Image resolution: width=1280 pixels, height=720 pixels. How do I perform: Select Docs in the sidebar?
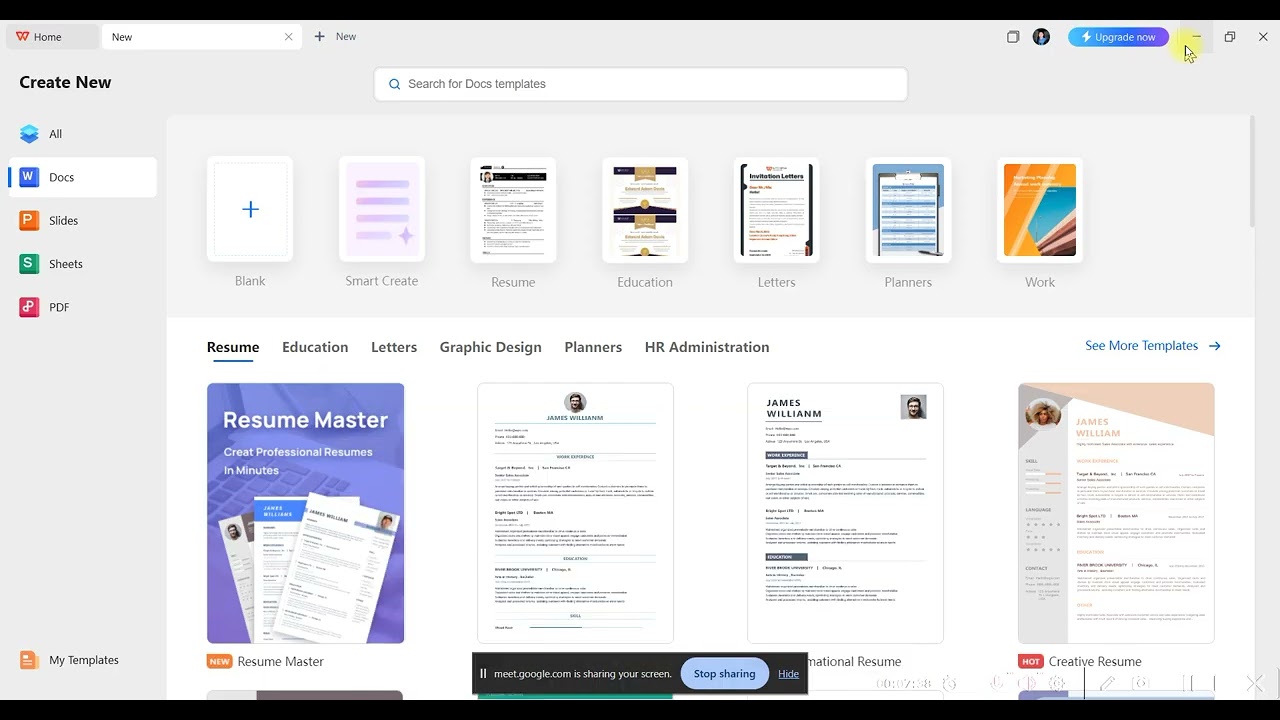[x=82, y=177]
